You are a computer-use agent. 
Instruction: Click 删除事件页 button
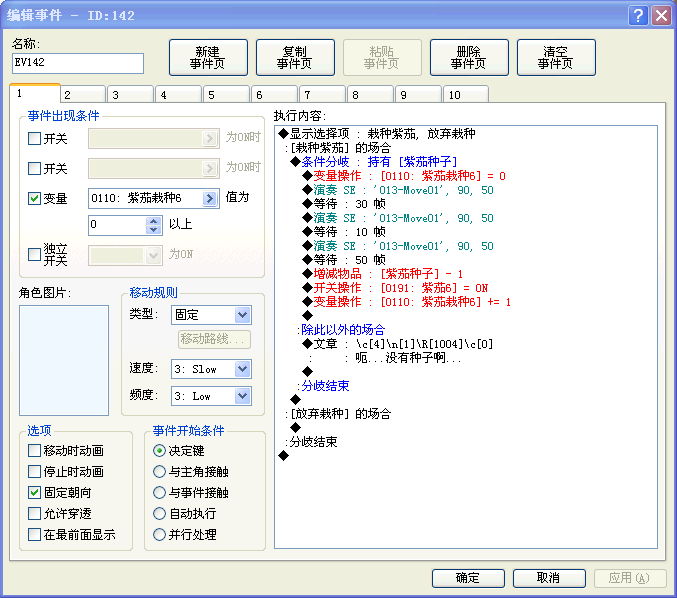click(469, 57)
